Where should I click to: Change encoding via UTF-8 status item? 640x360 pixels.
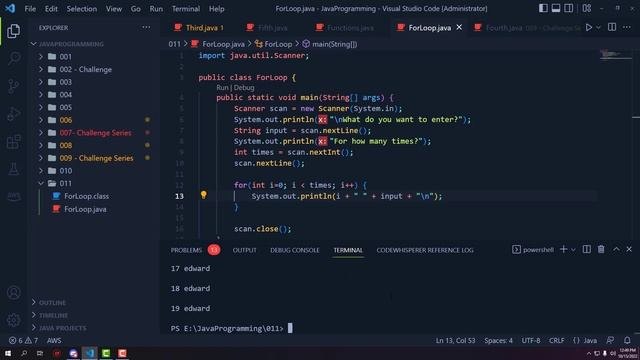[531, 340]
